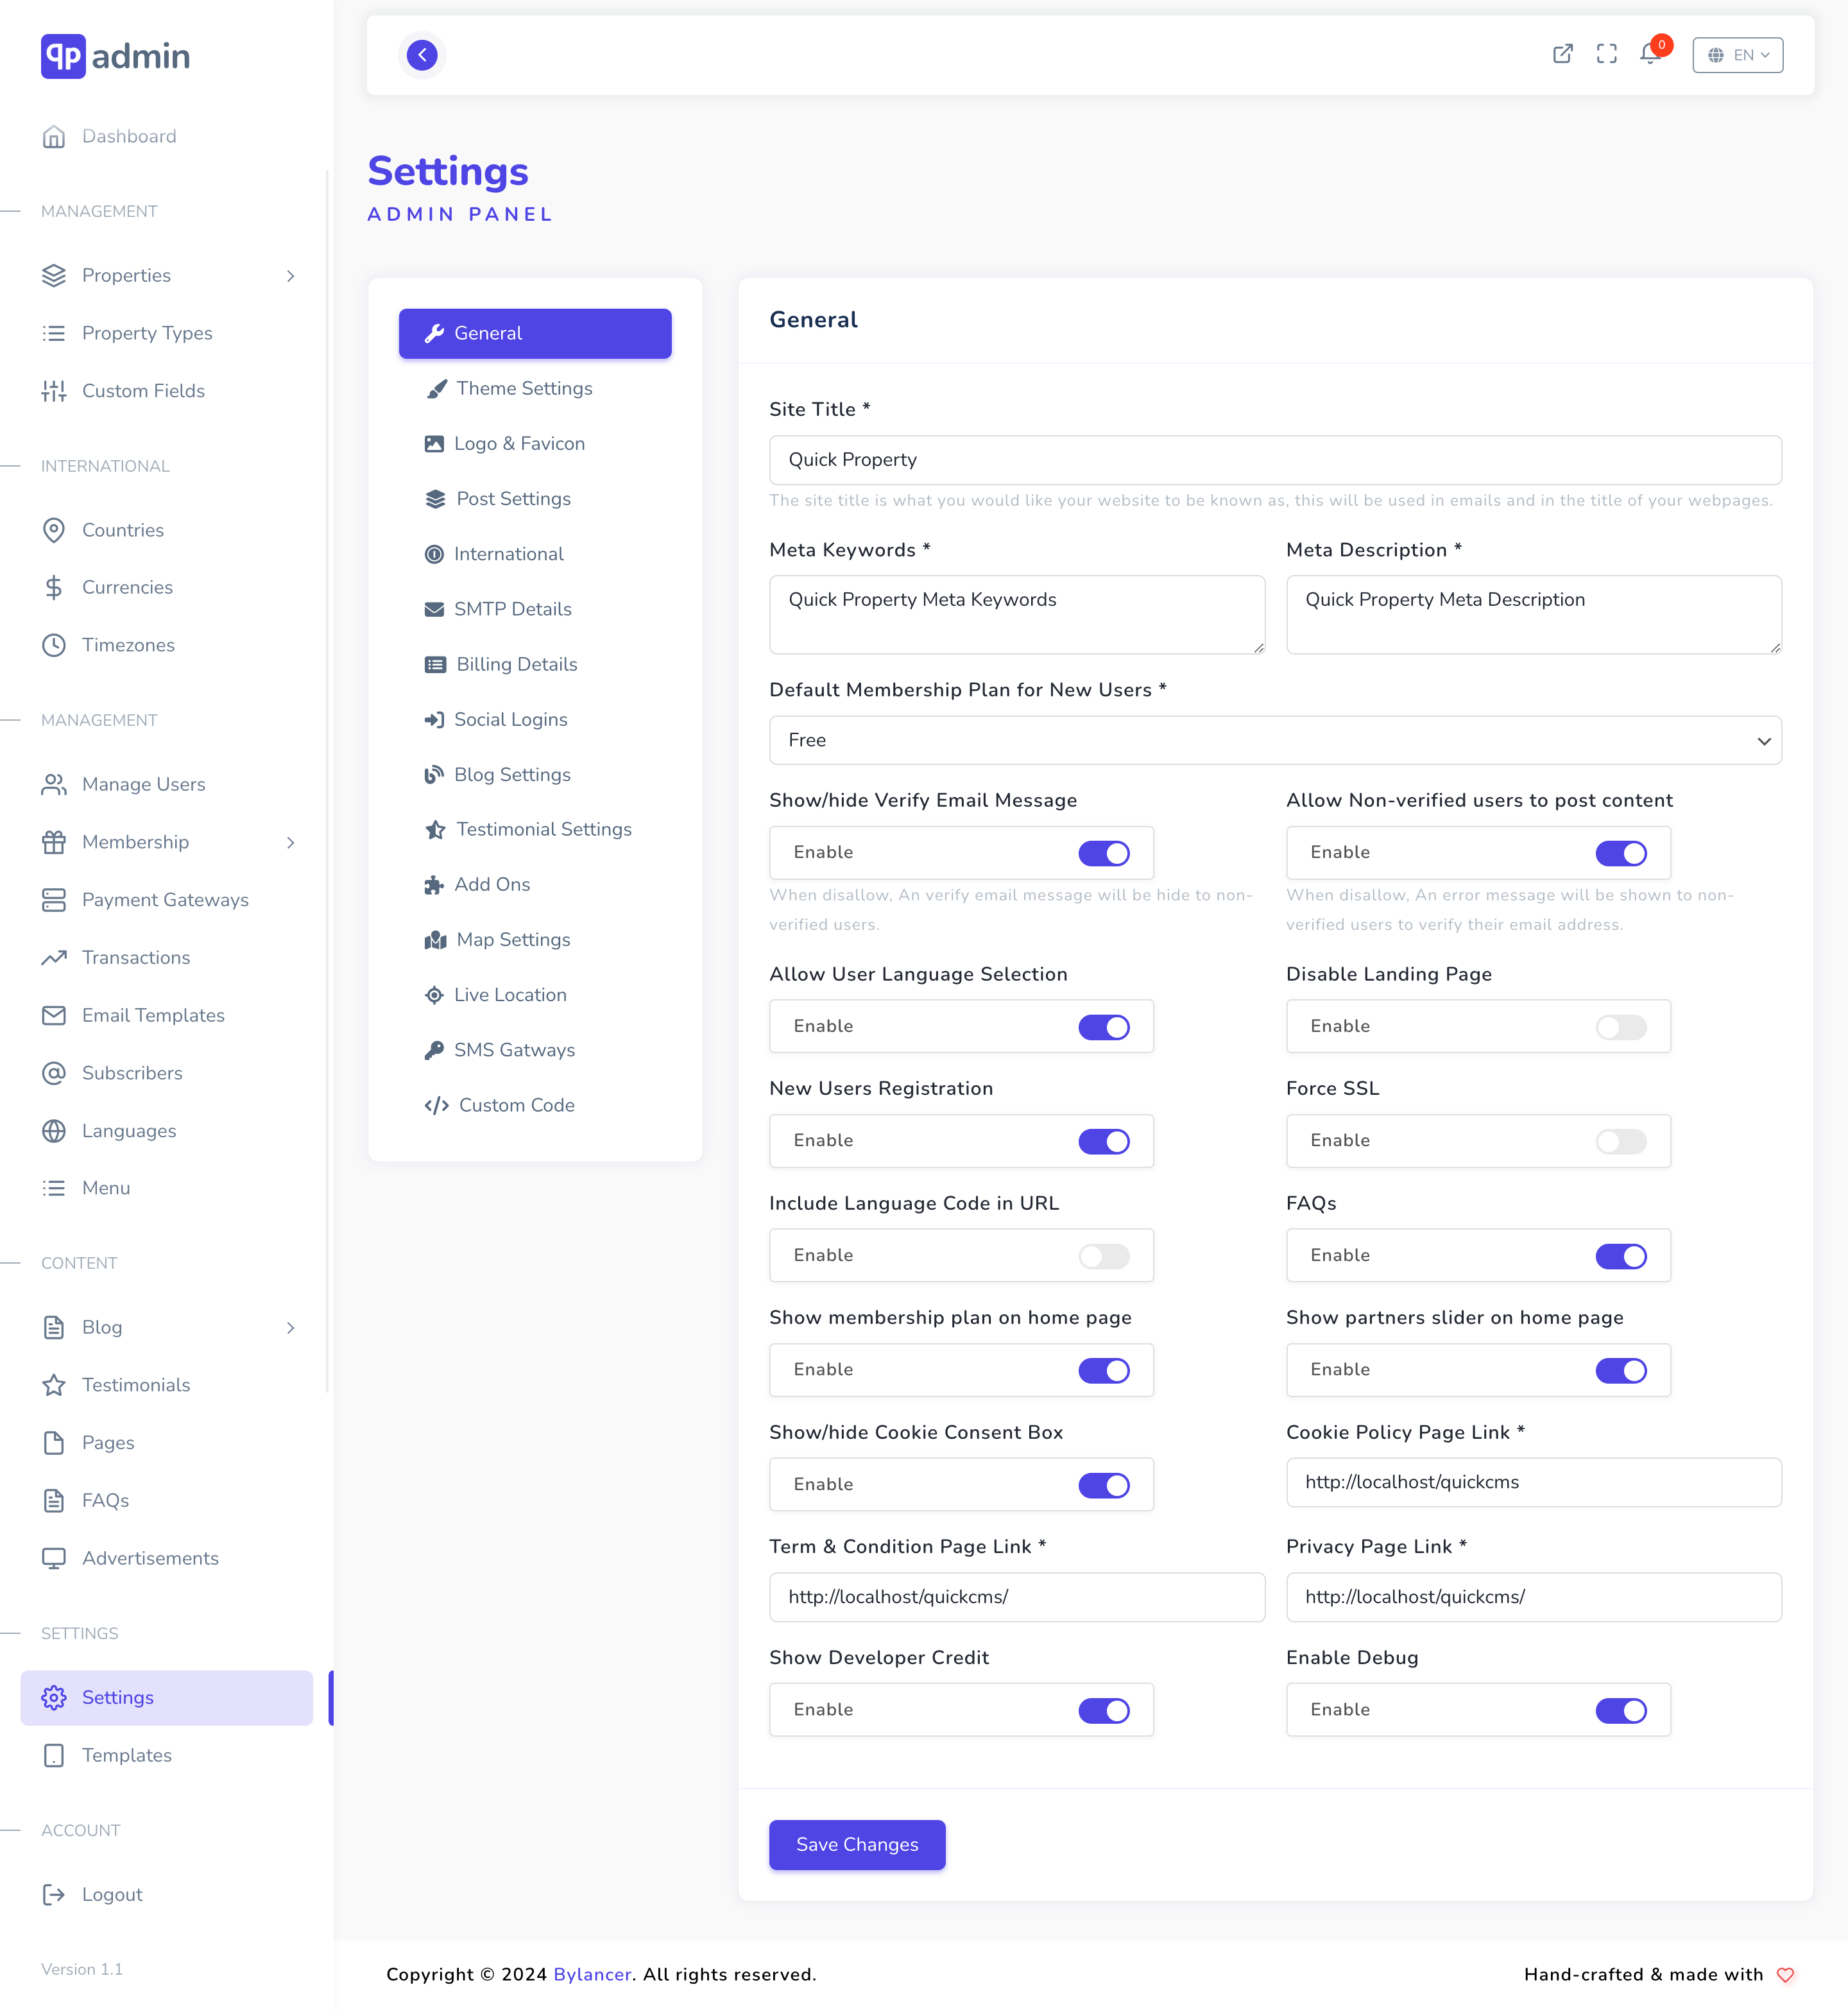Click Term & Condition Page Link field
Image resolution: width=1848 pixels, height=2010 pixels.
tap(1017, 1597)
